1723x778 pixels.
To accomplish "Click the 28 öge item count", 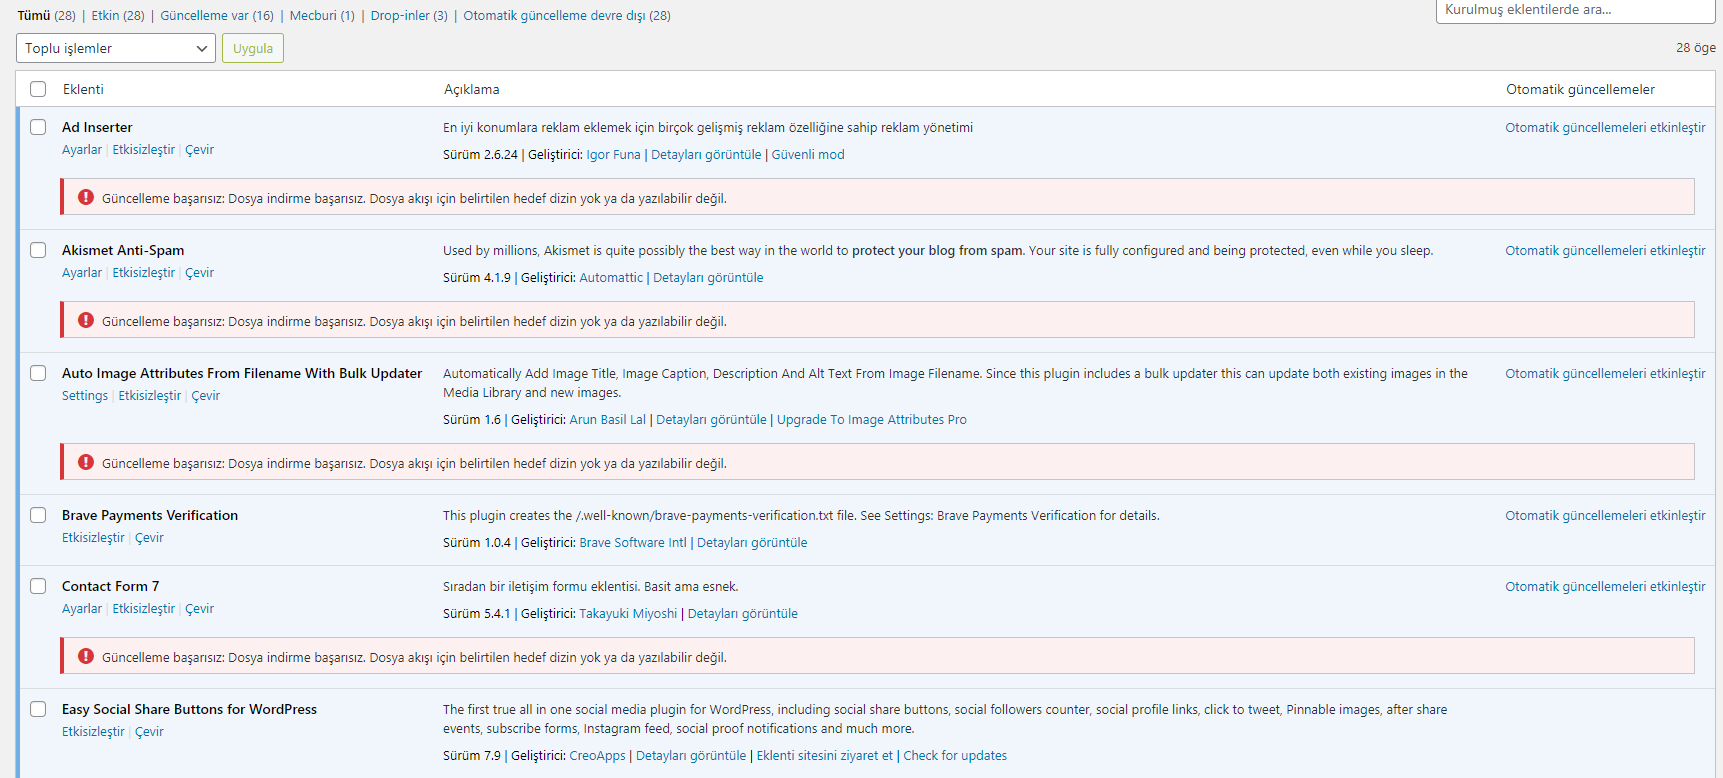I will click(1696, 48).
